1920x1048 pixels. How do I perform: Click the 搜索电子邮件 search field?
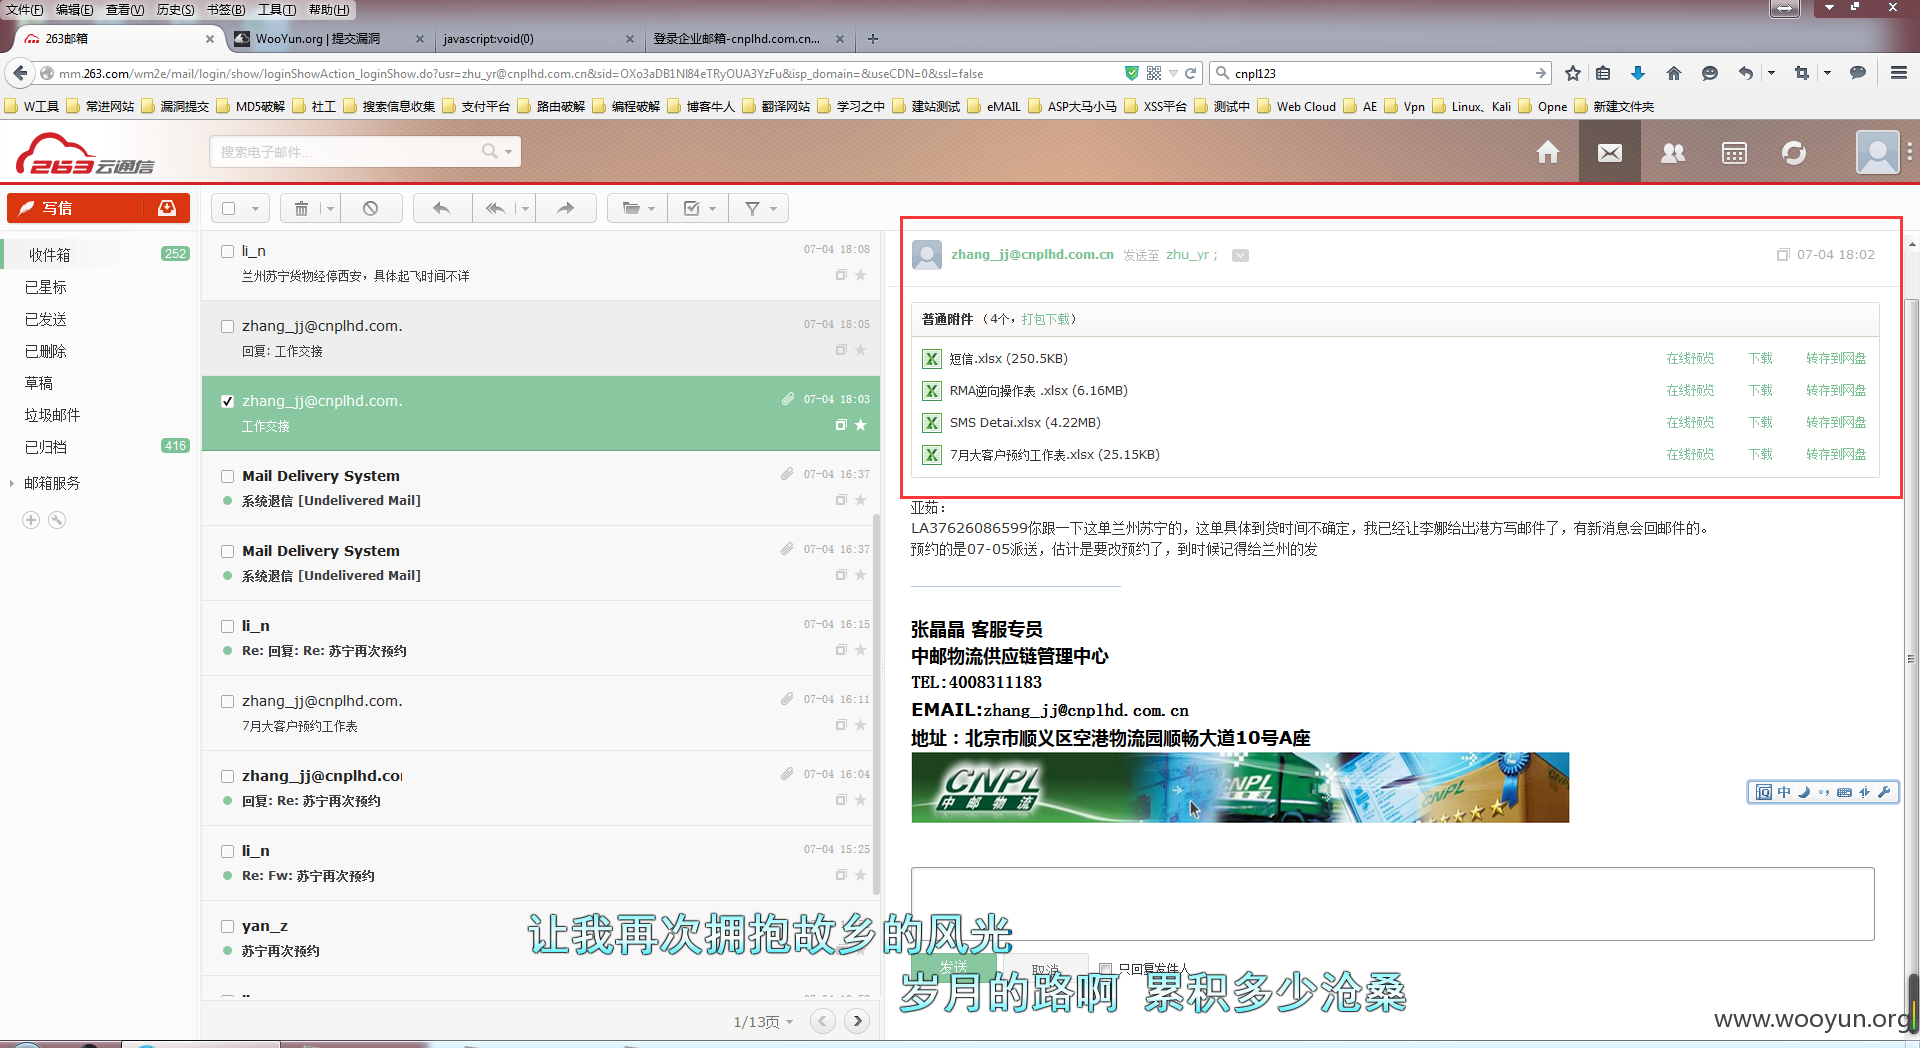tap(345, 152)
